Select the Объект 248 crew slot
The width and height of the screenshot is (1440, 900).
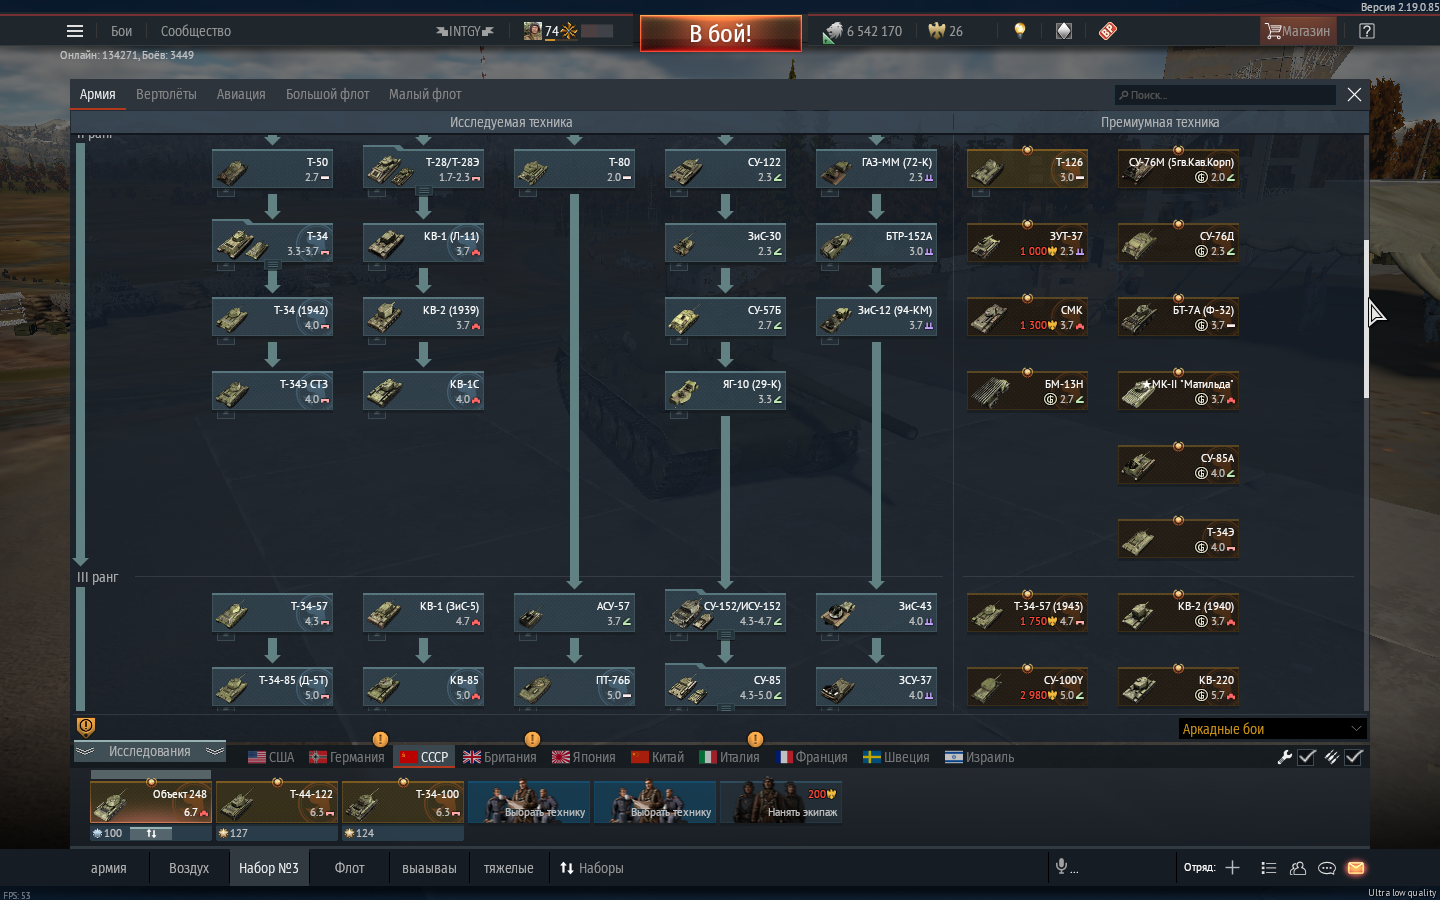click(x=151, y=802)
